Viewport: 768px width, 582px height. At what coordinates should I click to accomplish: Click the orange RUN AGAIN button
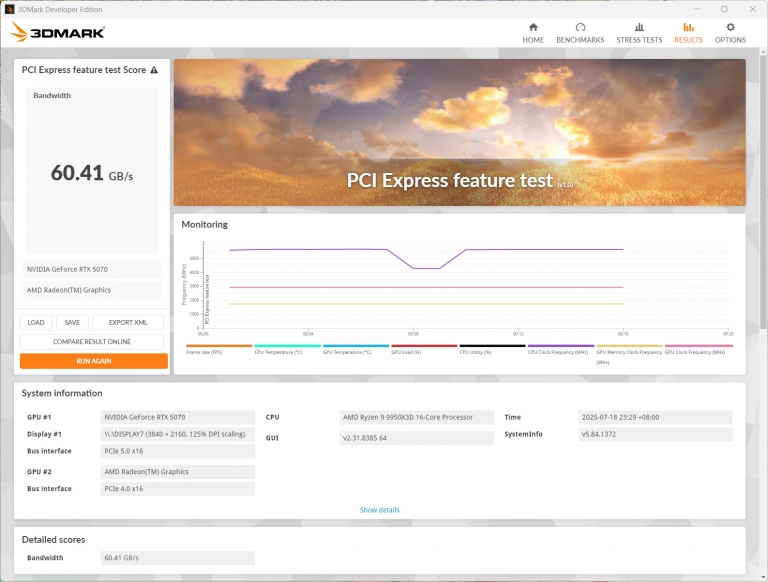coord(94,361)
